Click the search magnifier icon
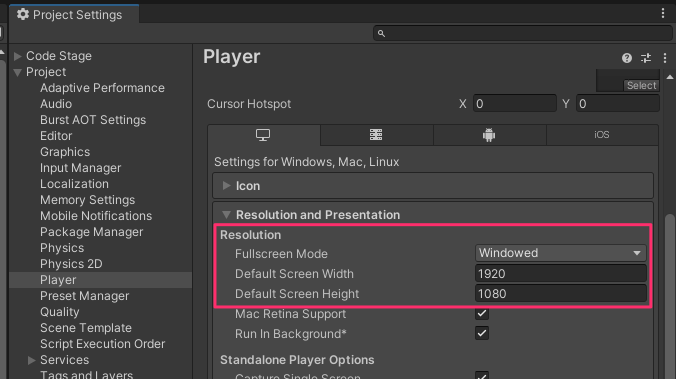This screenshot has height=379, width=676. [381, 33]
